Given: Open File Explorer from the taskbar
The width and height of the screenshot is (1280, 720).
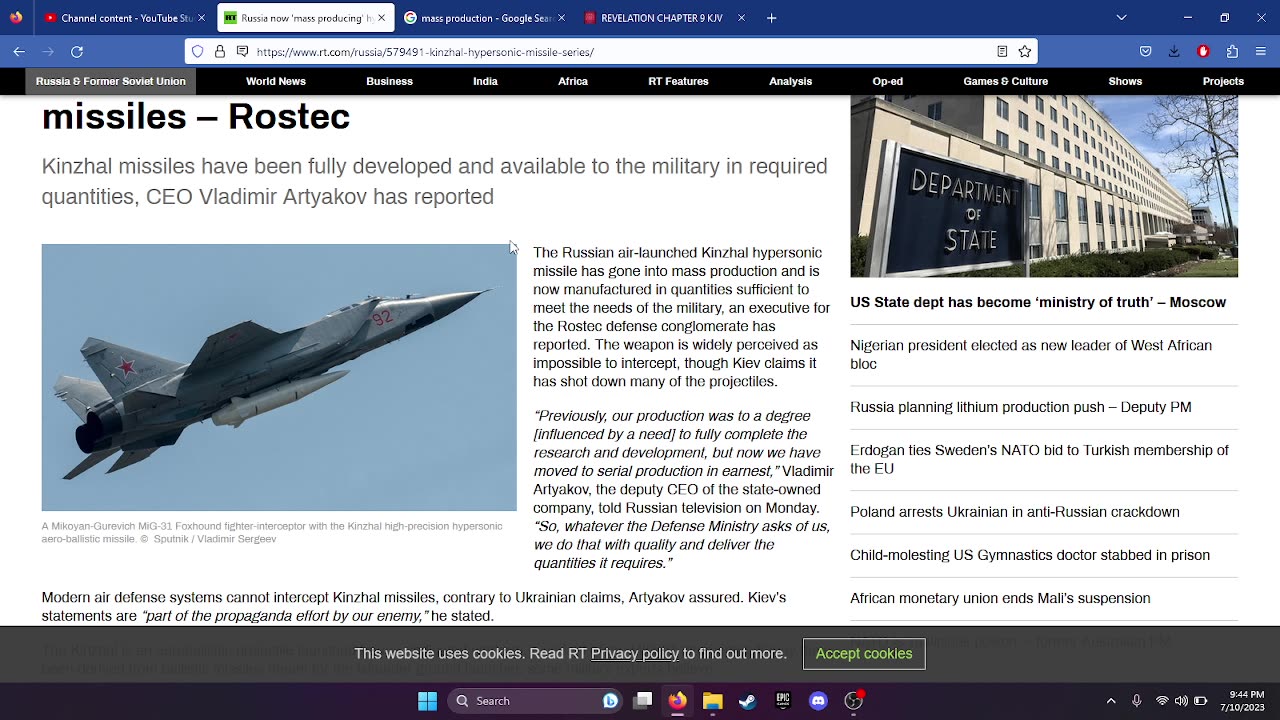Looking at the screenshot, I should 713,701.
